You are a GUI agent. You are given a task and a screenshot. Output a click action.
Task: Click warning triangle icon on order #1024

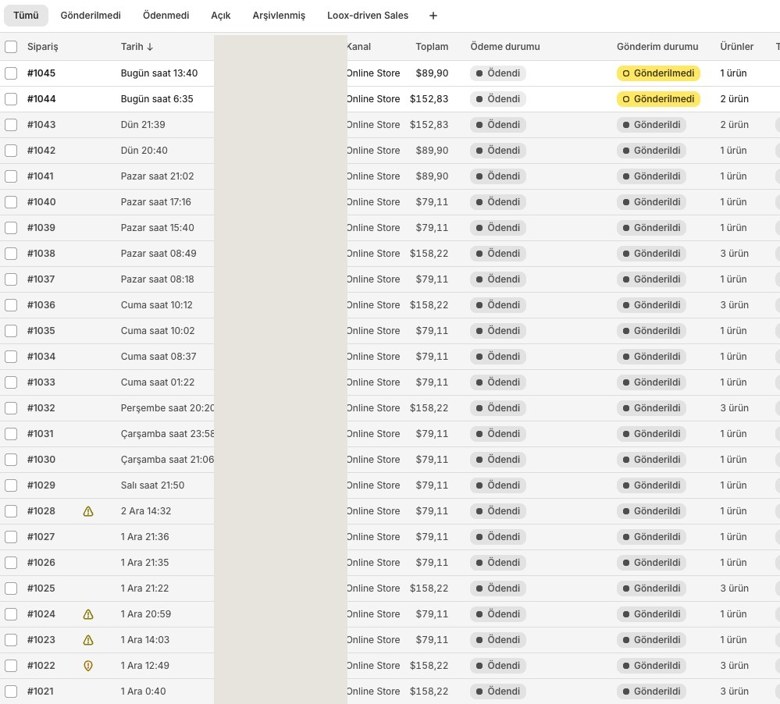[88, 614]
